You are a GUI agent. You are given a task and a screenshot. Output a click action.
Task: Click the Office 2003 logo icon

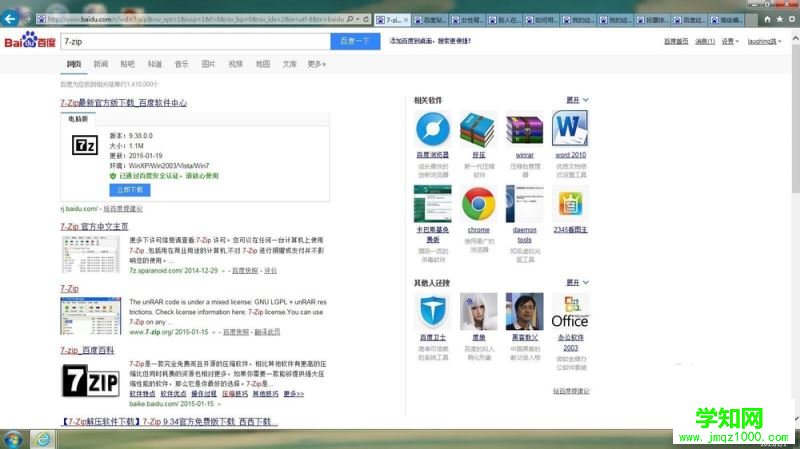(570, 312)
